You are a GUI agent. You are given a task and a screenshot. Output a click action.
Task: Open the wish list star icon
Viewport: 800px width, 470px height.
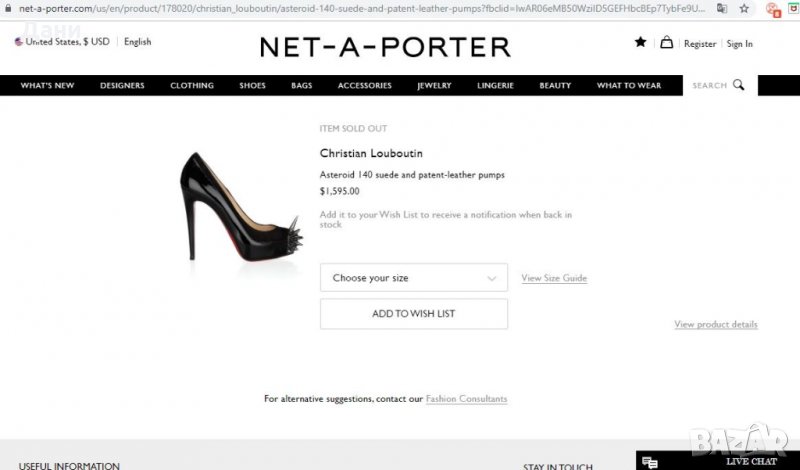click(x=640, y=42)
